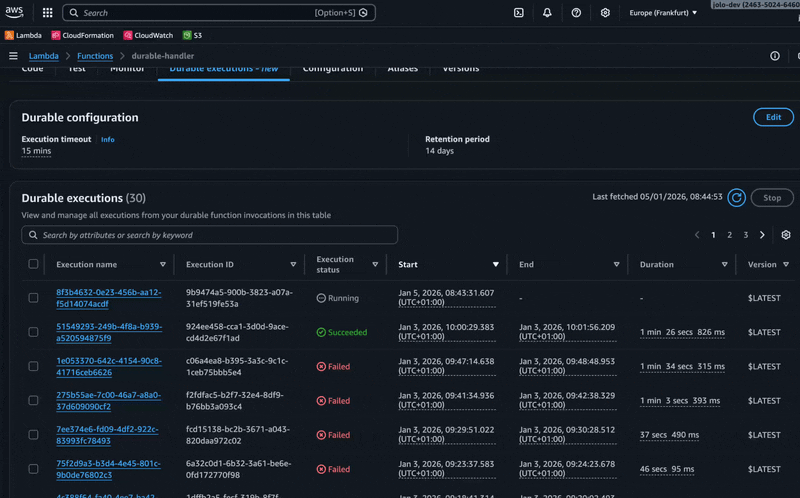Open CloudShell terminal icon in header
The height and width of the screenshot is (498, 800).
[518, 13]
